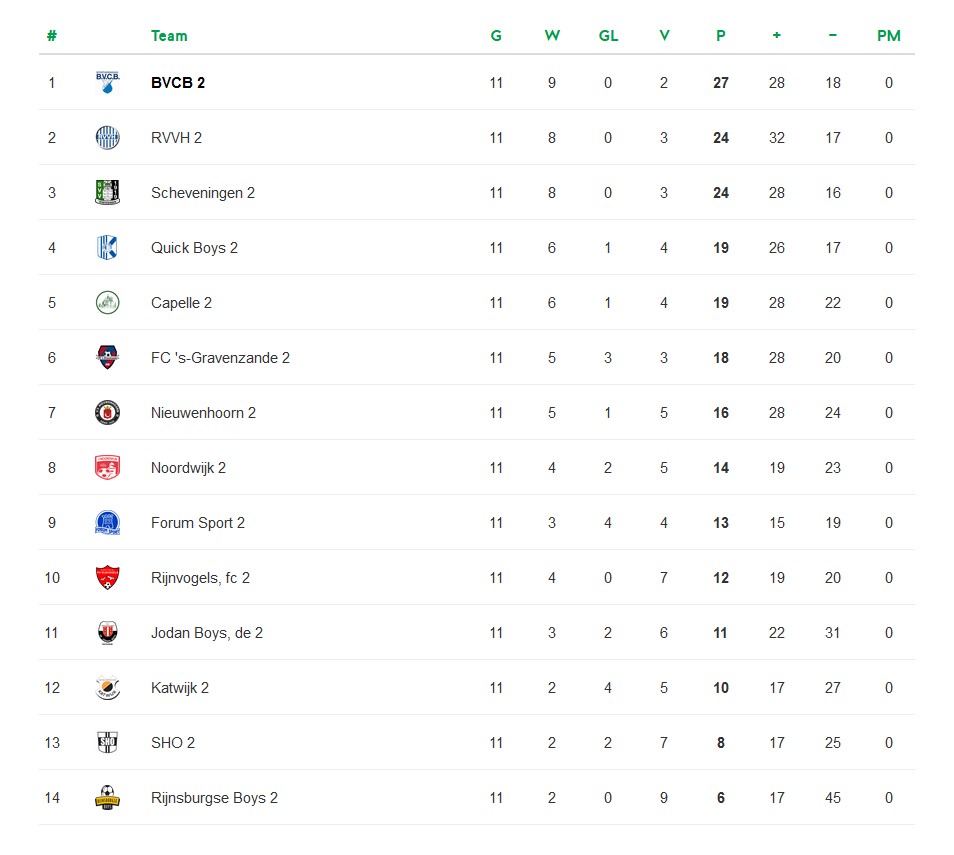The image size is (954, 855).
Task: Open the Scheveningen team logo
Action: 108,192
